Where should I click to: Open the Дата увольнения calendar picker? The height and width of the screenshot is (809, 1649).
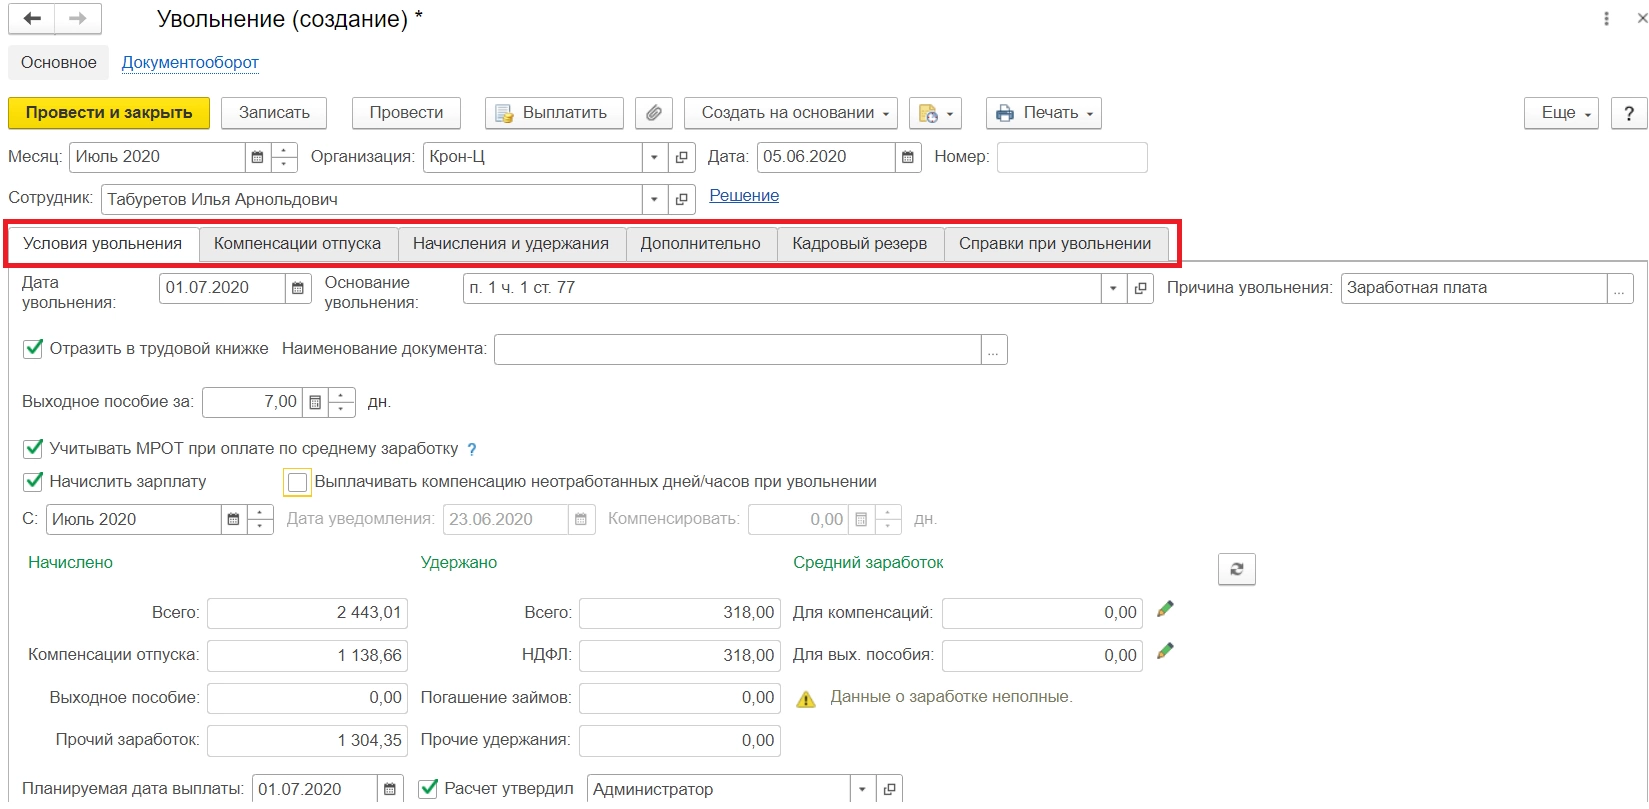[x=297, y=288]
